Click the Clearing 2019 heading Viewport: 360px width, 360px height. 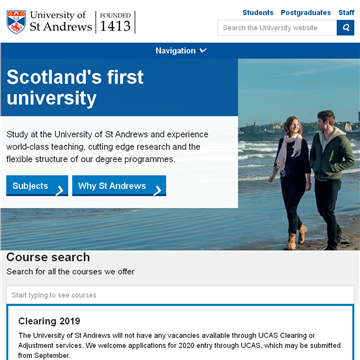click(x=49, y=321)
